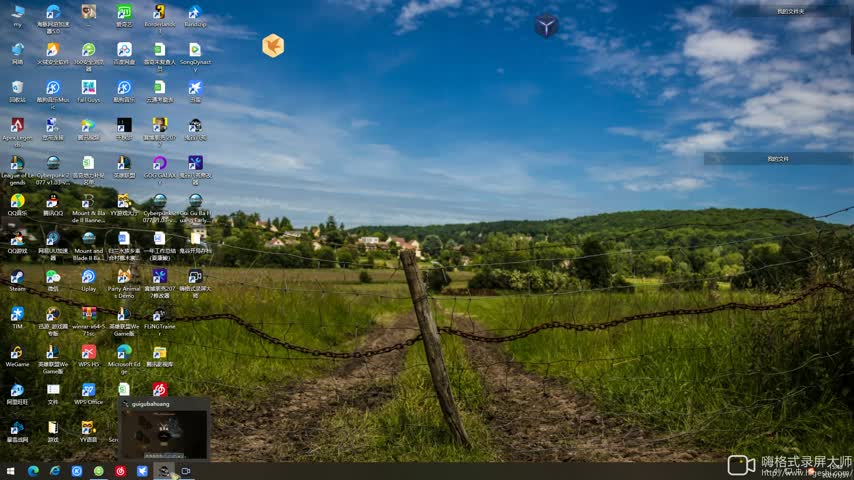Click the screen recorder camera taskbar icon
The image size is (854, 480).
(x=185, y=471)
